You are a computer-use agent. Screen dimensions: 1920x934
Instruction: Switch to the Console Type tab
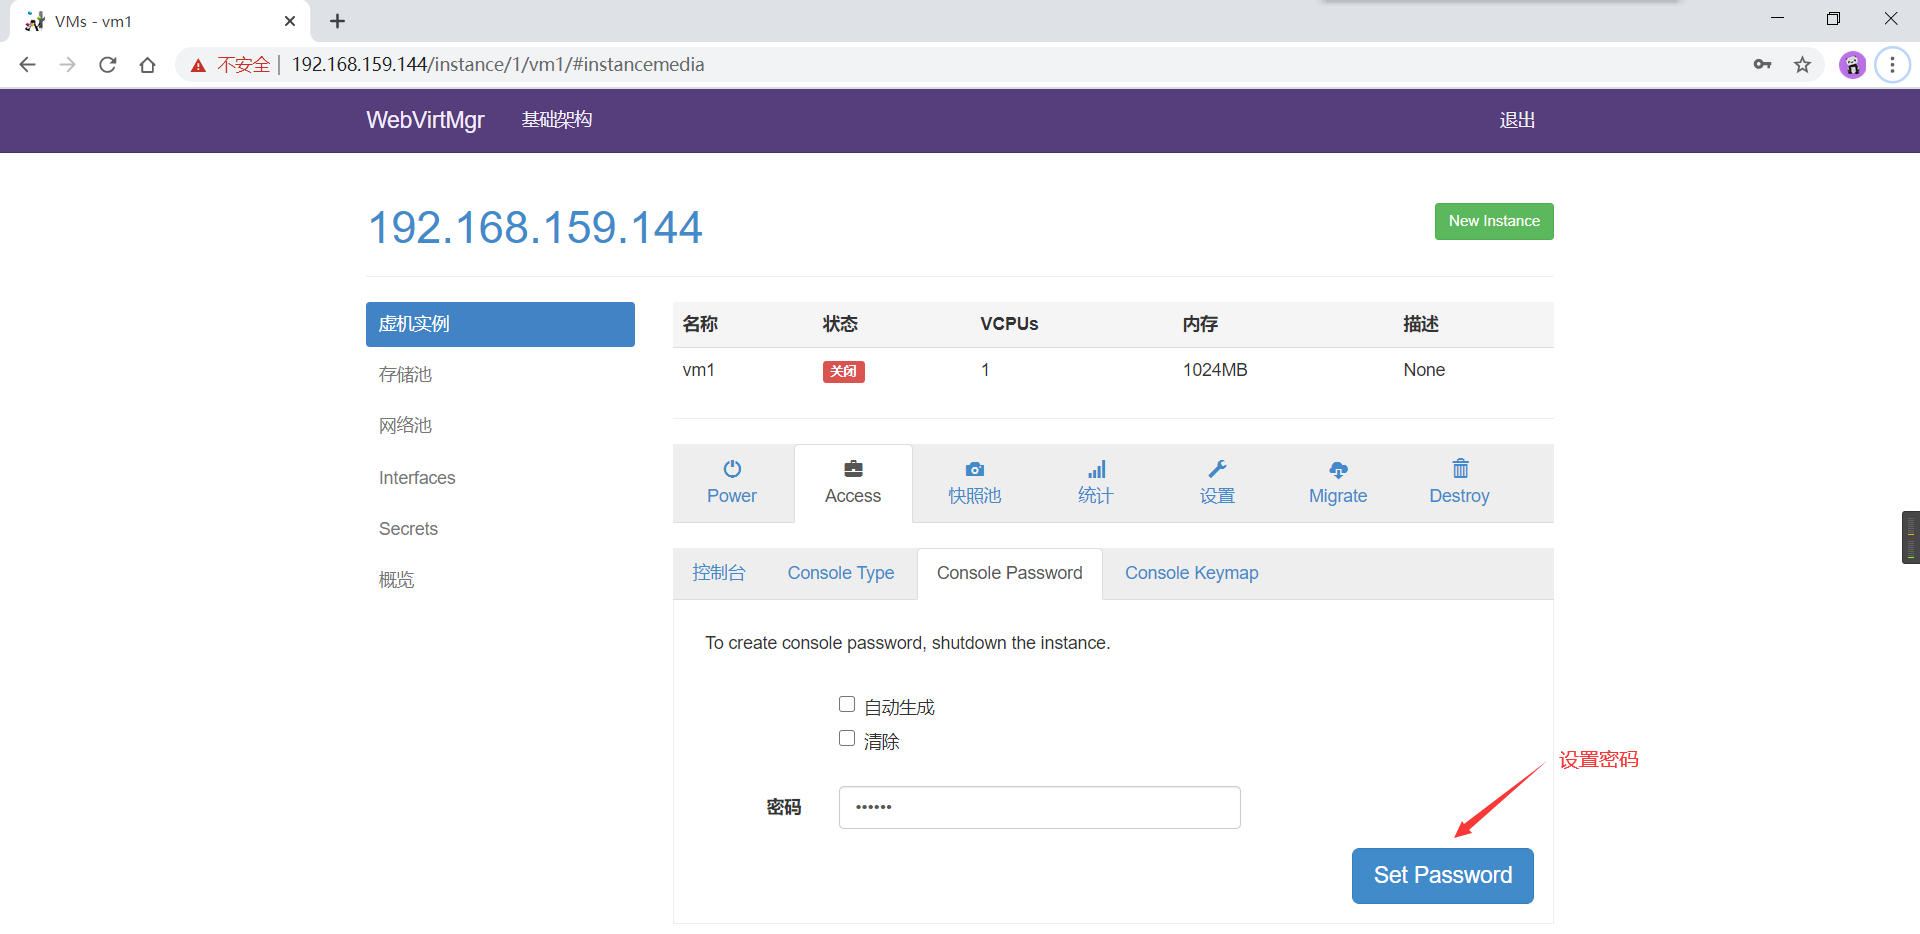point(841,573)
